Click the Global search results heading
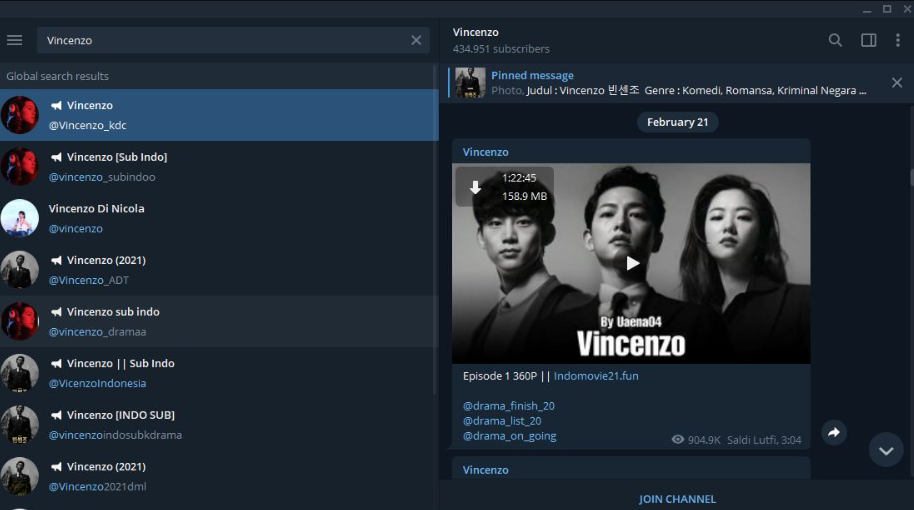 pos(57,76)
